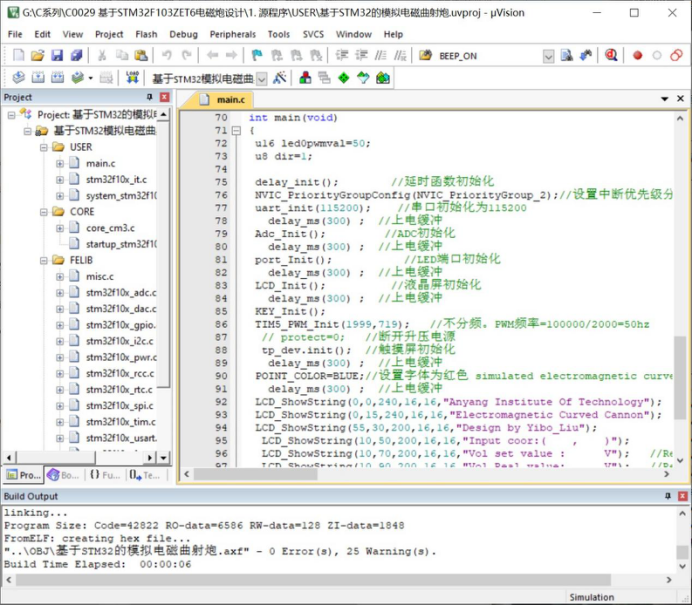The height and width of the screenshot is (605, 692).
Task: Open the Window menu
Action: [x=354, y=34]
